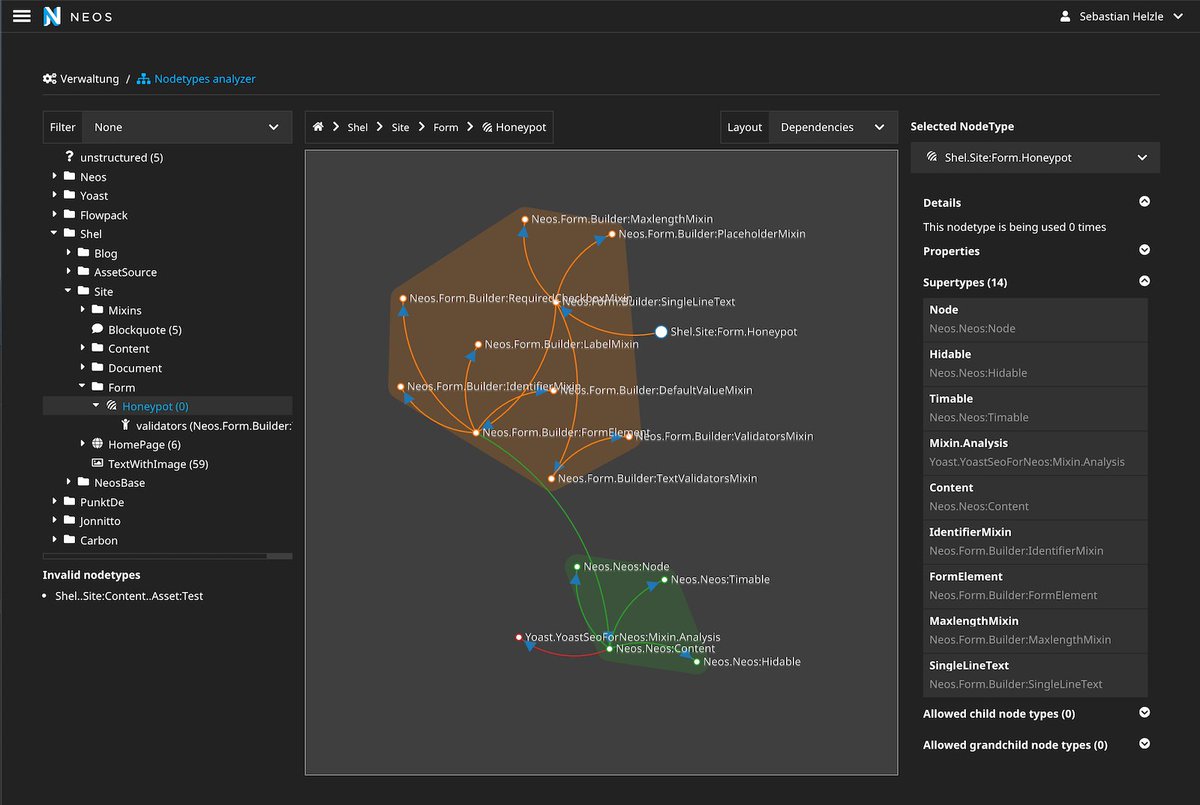Viewport: 1200px width, 805px height.
Task: Expand the Mixins folder arrow
Action: [x=83, y=310]
